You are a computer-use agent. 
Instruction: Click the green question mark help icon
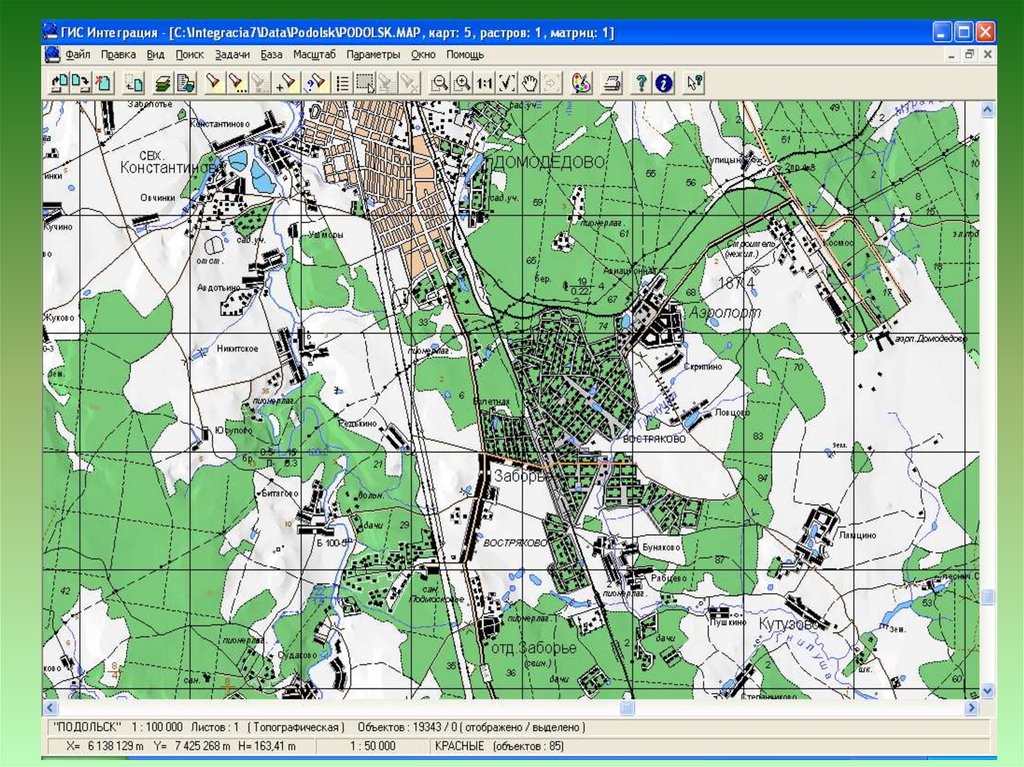point(641,83)
